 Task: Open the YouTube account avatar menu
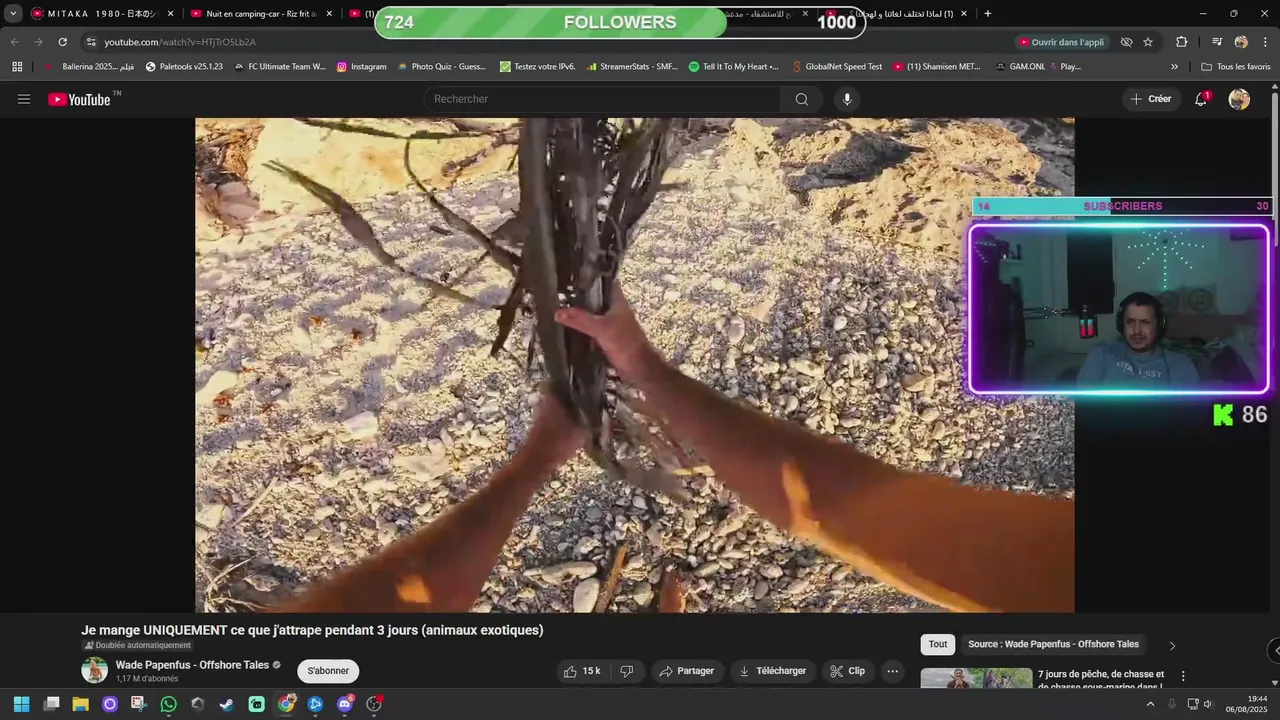(x=1239, y=99)
